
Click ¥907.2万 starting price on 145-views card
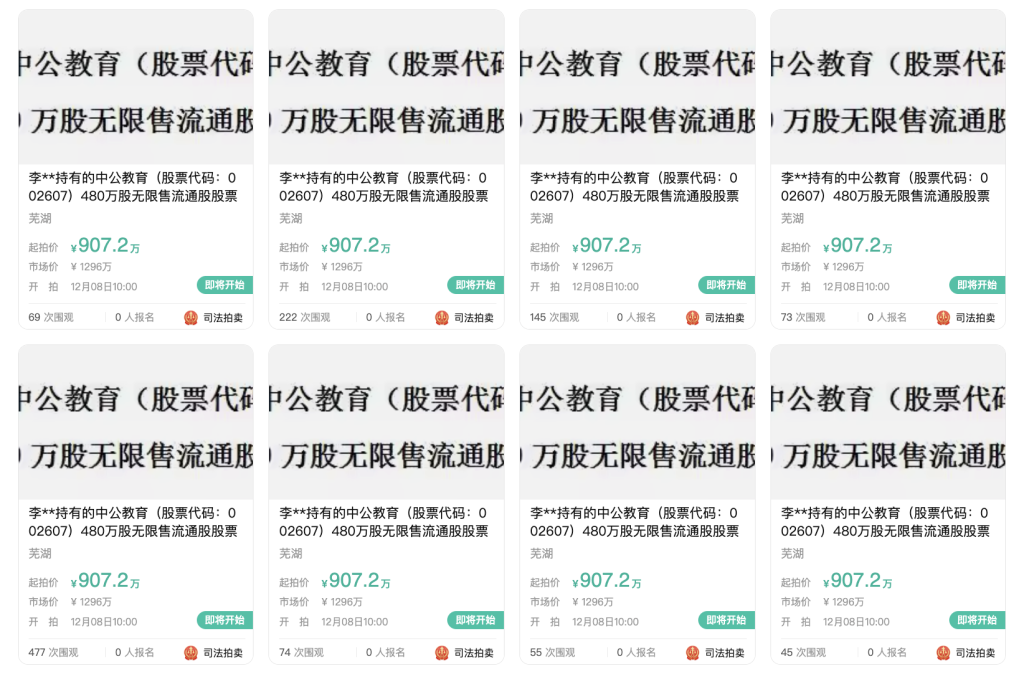[607, 246]
